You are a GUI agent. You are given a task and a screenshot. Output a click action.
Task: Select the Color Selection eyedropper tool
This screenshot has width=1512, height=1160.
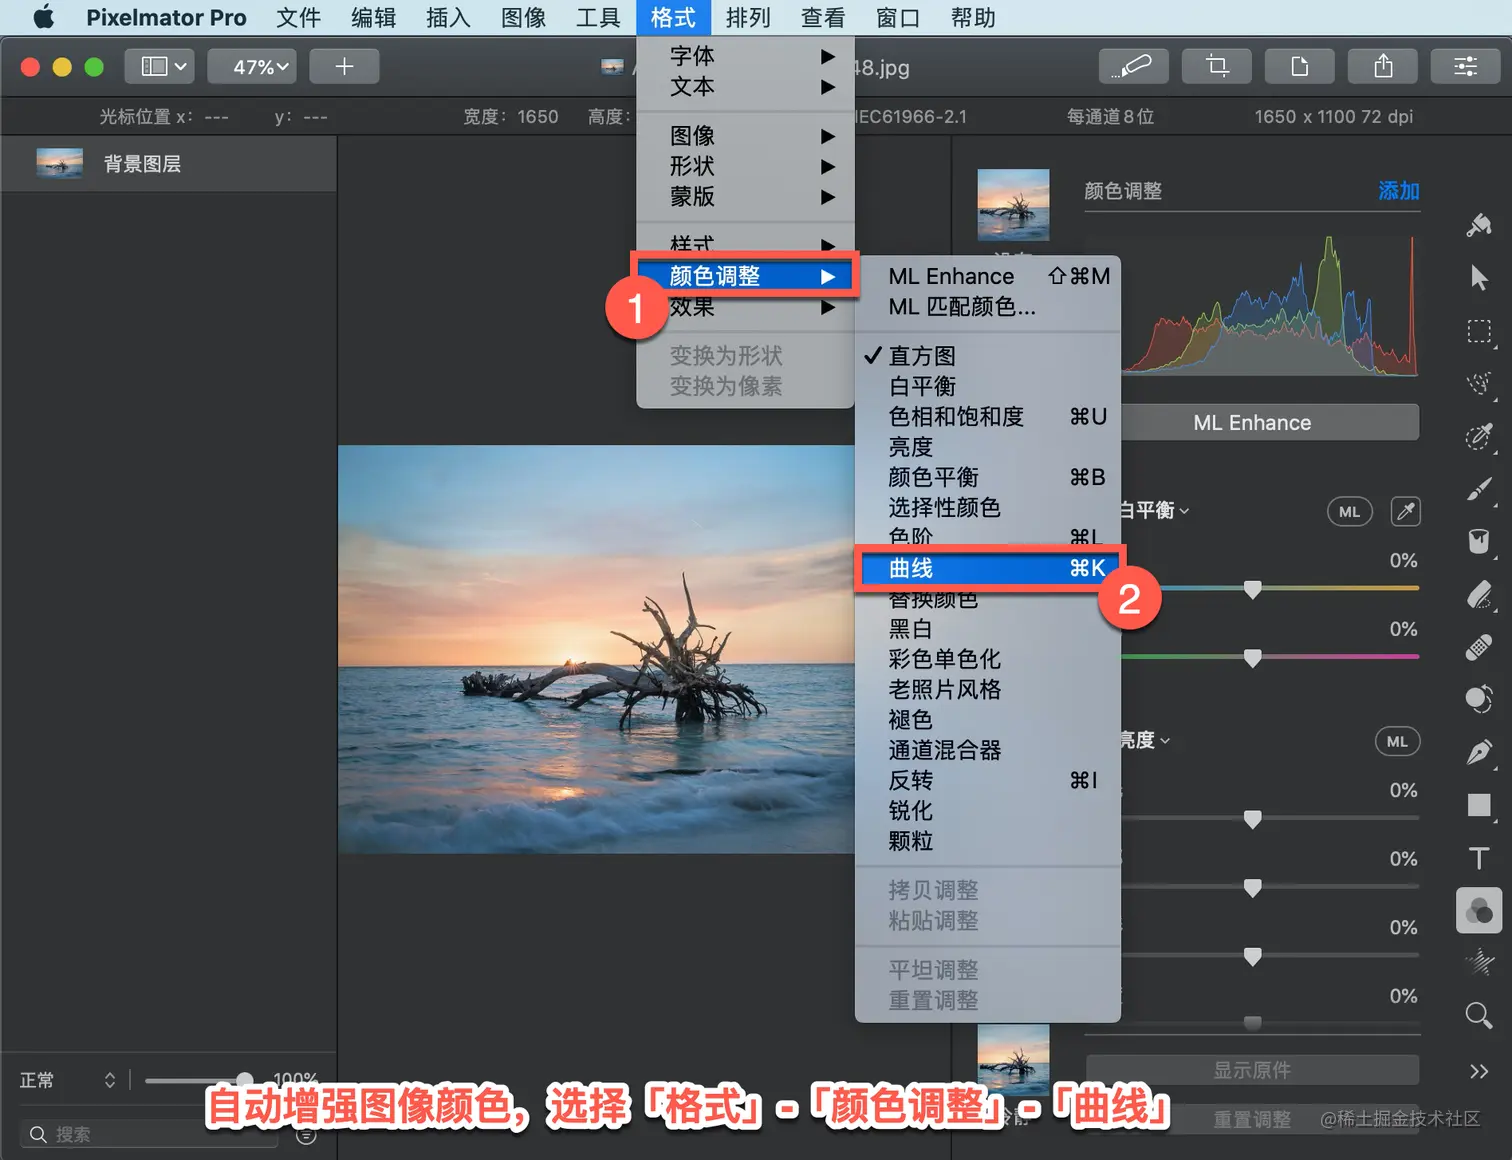pyautogui.click(x=1479, y=436)
